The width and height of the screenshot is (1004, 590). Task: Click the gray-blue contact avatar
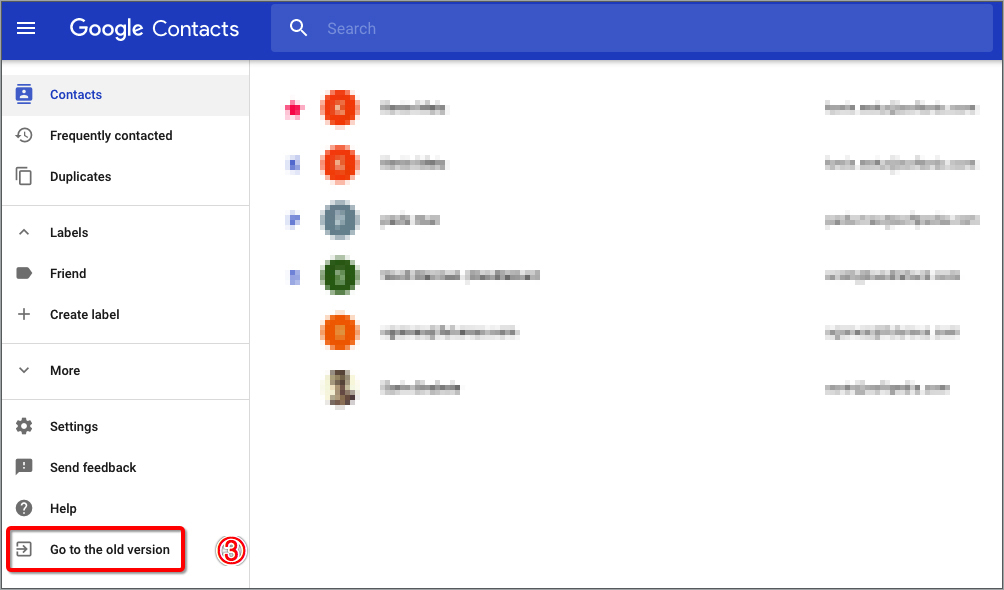coord(340,220)
